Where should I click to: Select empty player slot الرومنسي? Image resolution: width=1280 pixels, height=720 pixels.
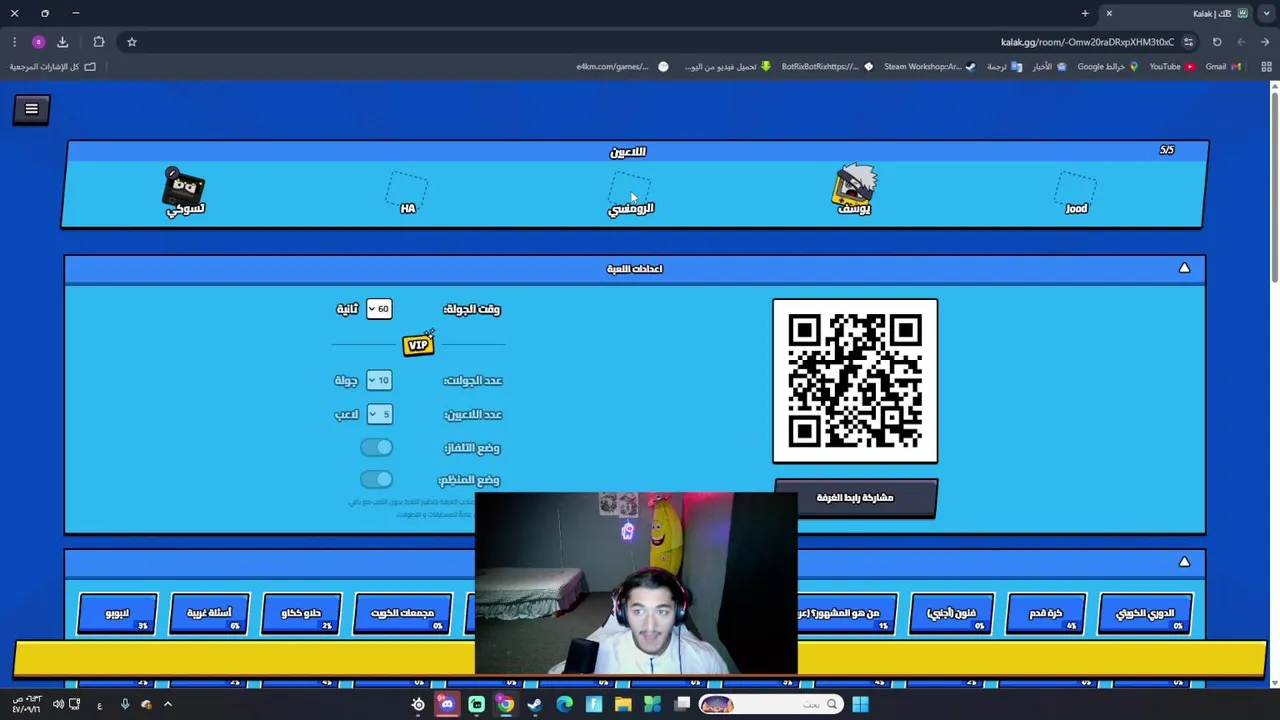click(631, 193)
